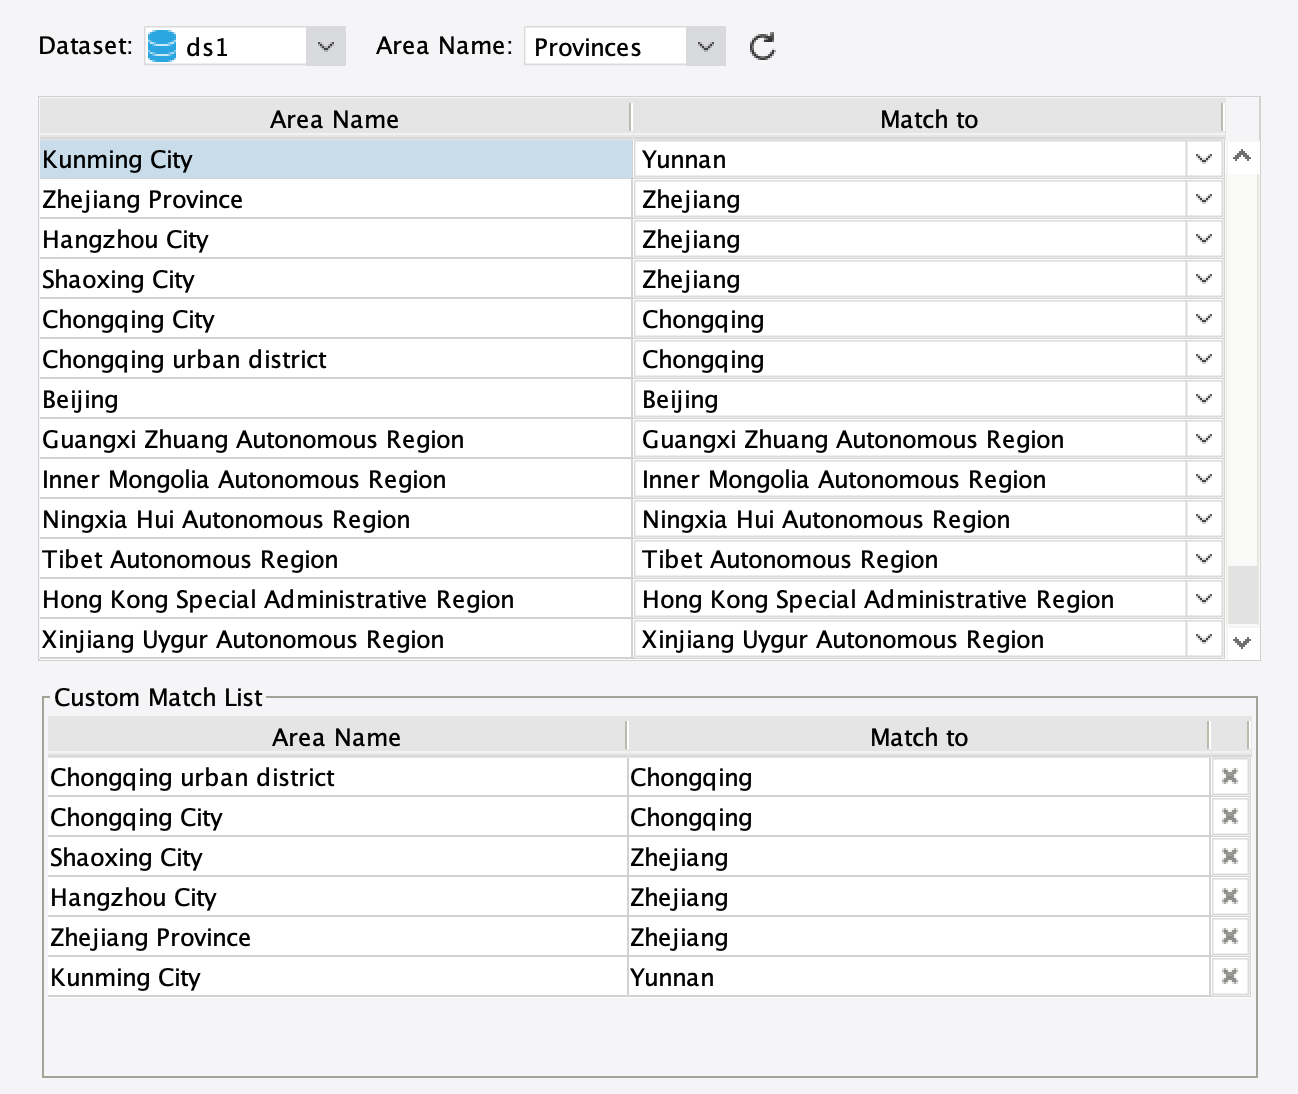This screenshot has height=1094, width=1298.
Task: Open Match to dropdown for Chongqing urban district
Action: pyautogui.click(x=1204, y=359)
